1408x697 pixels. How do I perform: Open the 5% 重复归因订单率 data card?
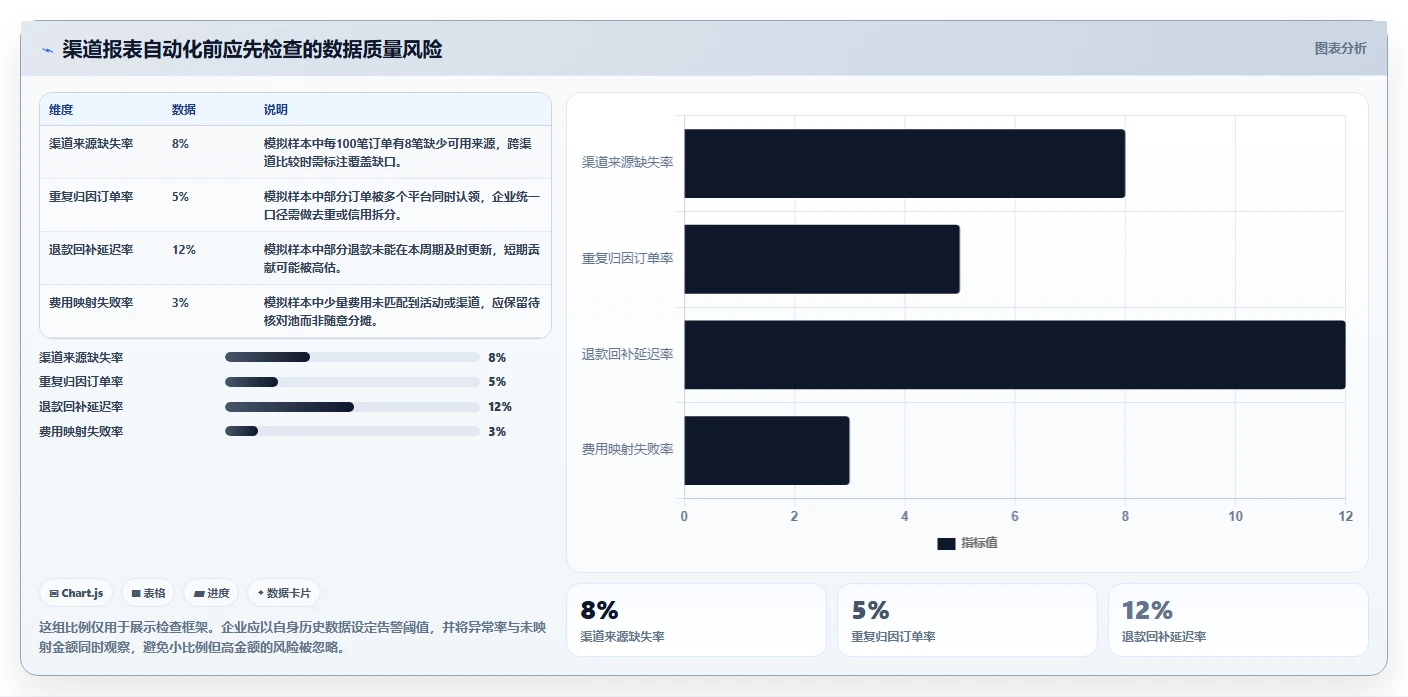(x=967, y=620)
